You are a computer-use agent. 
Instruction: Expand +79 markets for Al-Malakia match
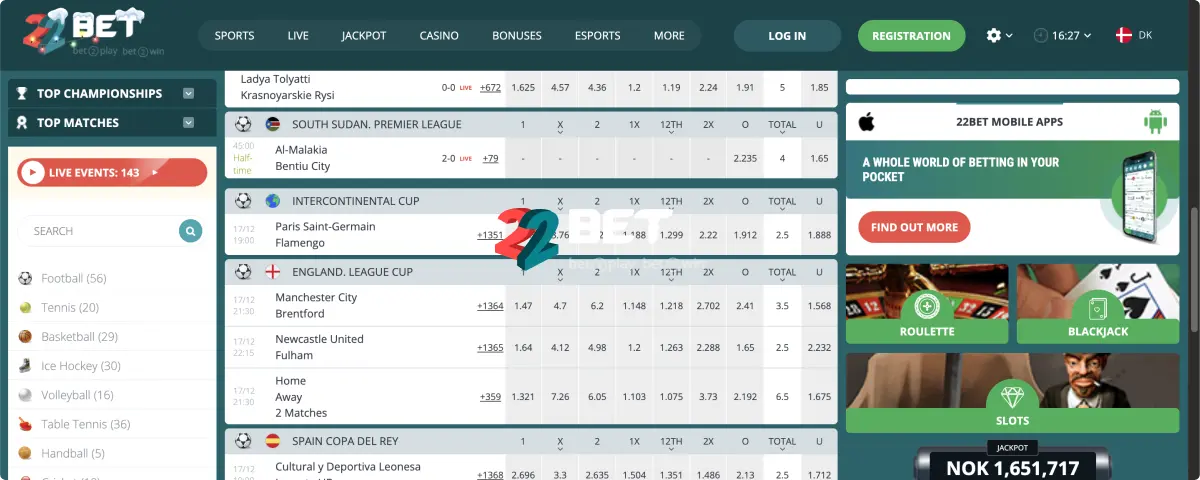490,158
